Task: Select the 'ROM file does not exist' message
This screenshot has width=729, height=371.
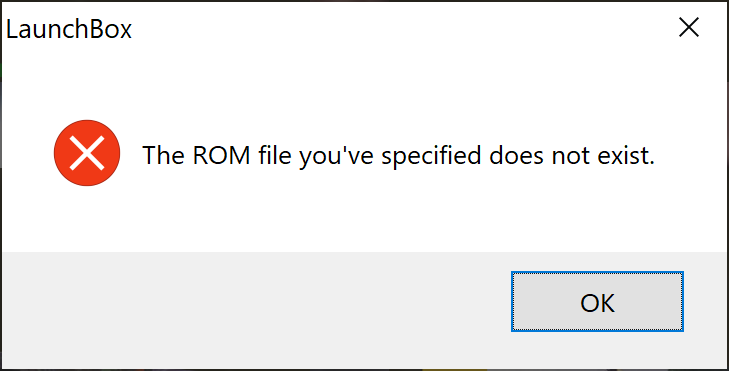Action: [398, 155]
